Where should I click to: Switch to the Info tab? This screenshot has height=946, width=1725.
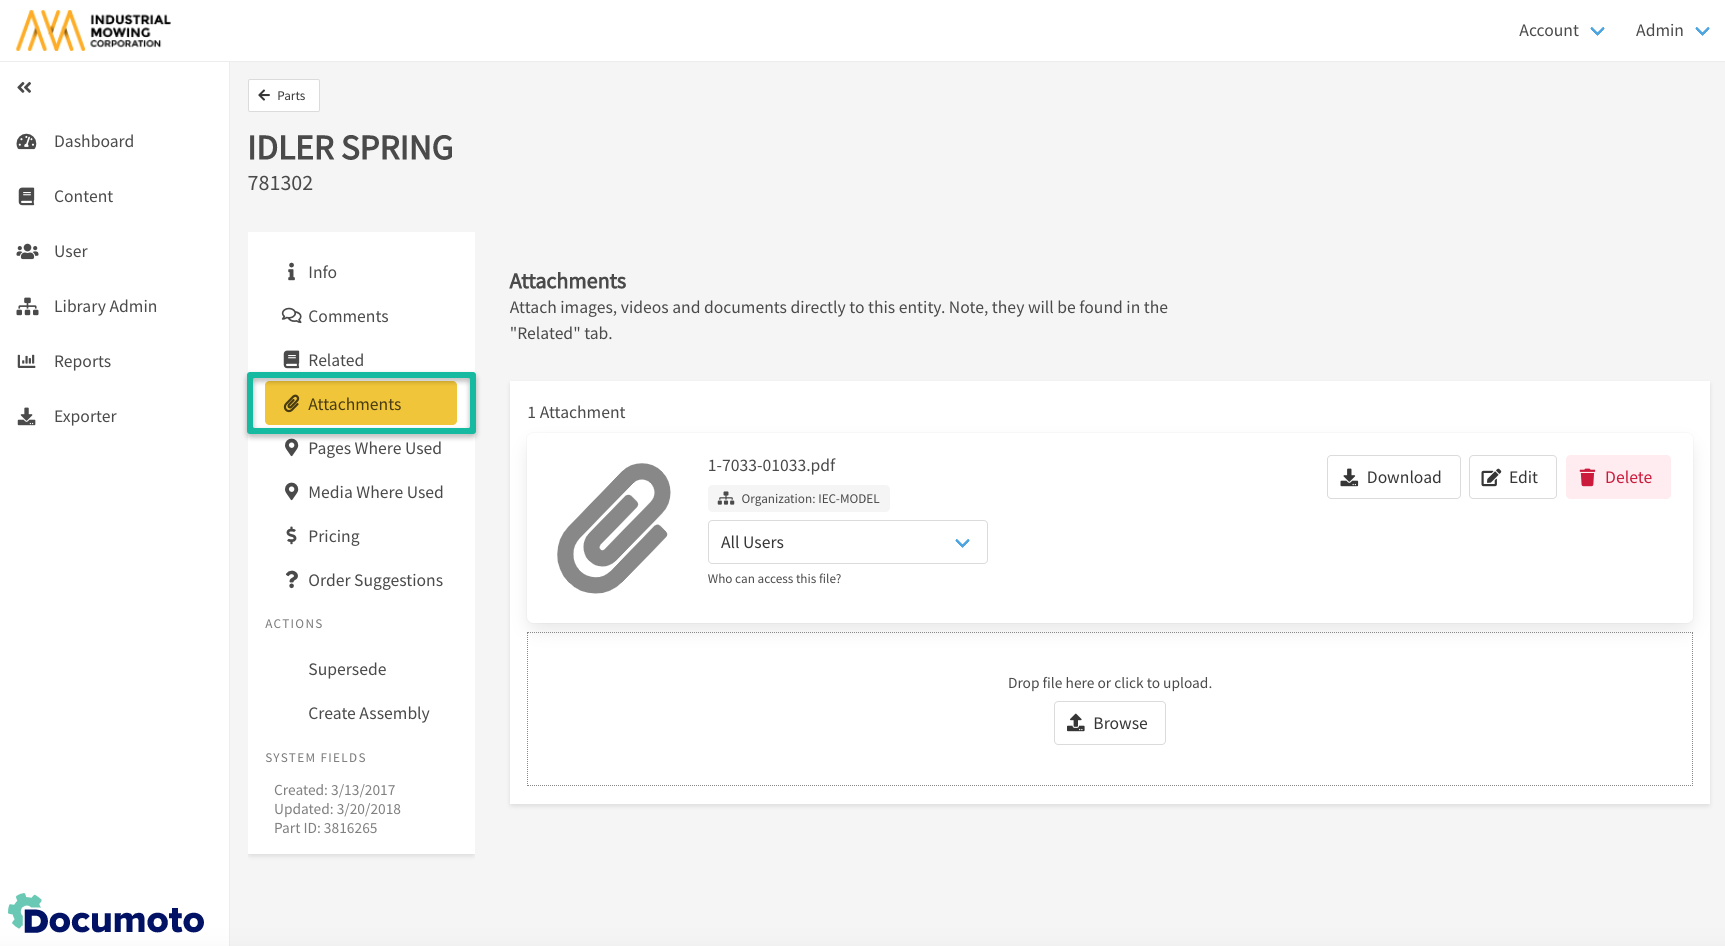[x=322, y=273]
